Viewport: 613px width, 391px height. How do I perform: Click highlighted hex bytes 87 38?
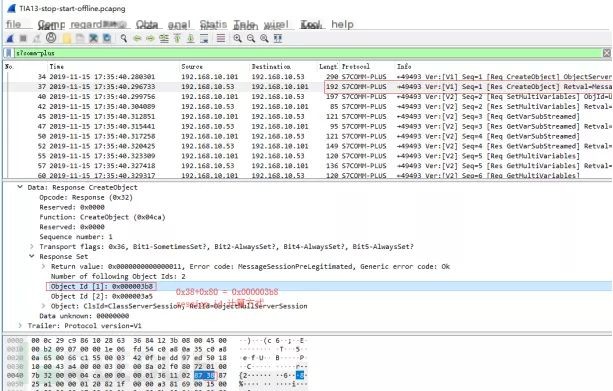(x=204, y=375)
